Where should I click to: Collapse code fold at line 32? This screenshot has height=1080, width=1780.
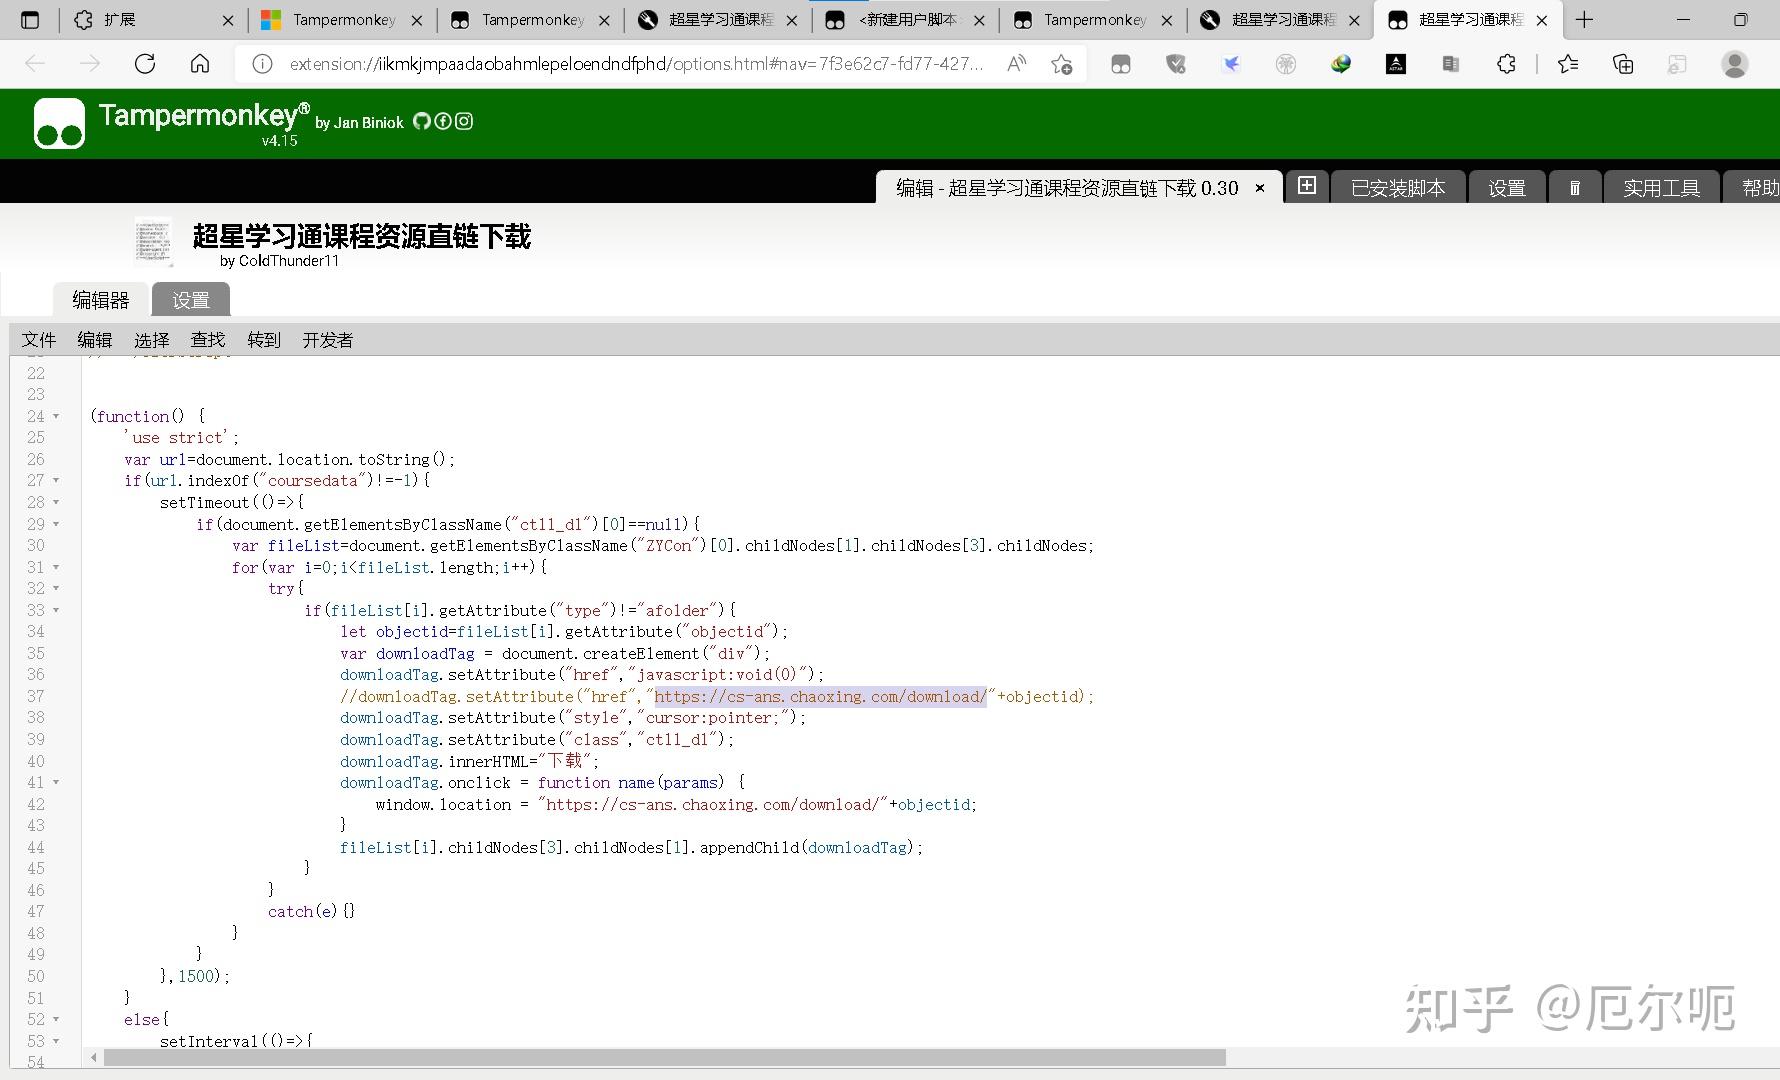[x=56, y=589]
